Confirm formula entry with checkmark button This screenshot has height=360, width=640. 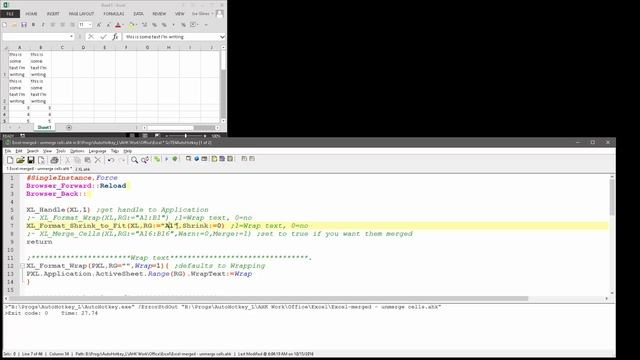click(x=103, y=37)
